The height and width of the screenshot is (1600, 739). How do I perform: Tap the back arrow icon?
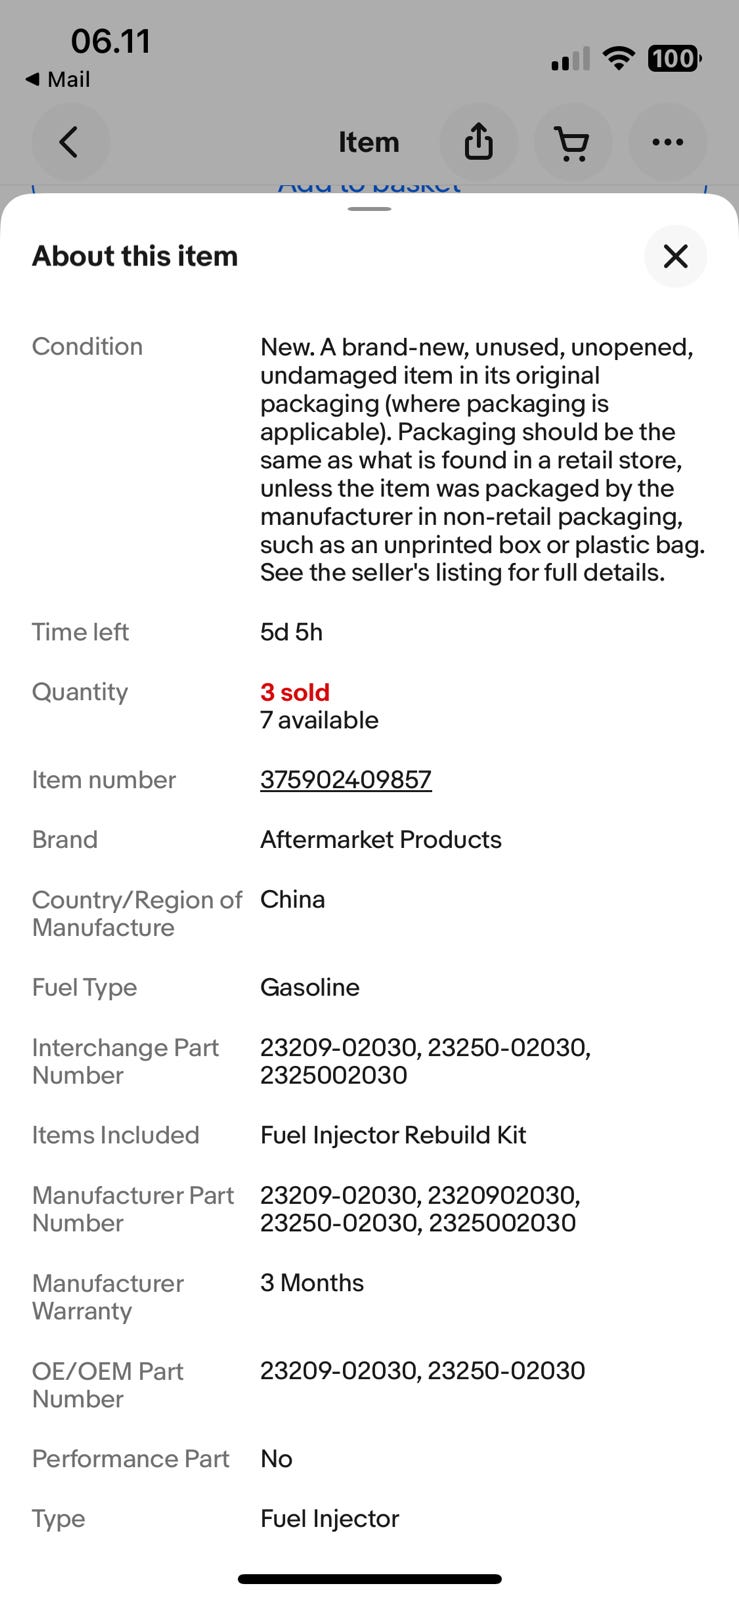(69, 142)
